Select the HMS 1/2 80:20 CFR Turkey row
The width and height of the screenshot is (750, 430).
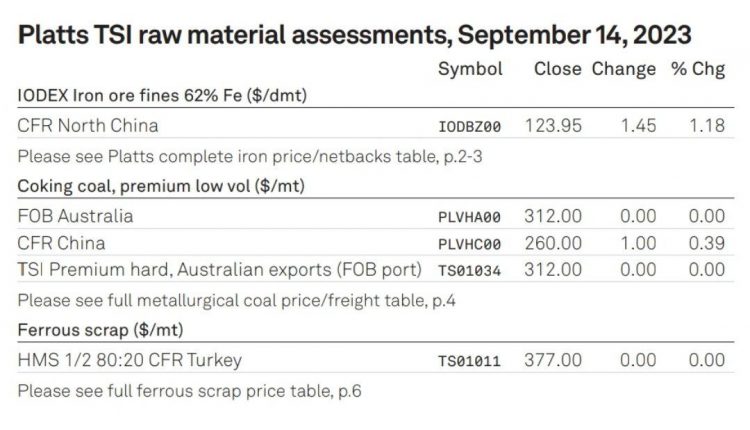pos(375,360)
